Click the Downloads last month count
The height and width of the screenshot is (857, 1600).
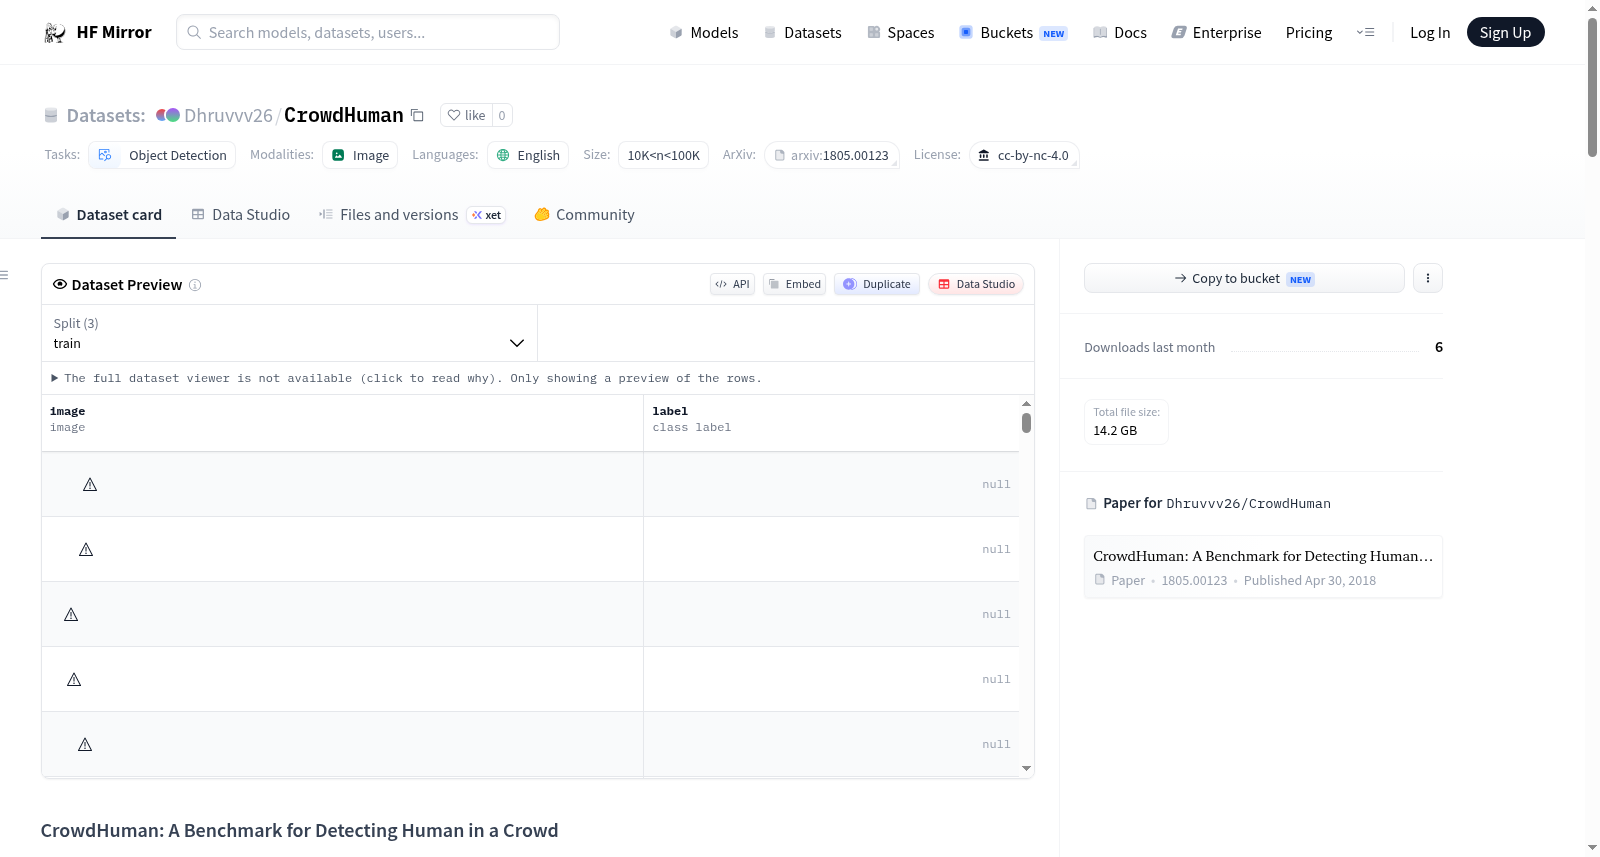tap(1439, 347)
